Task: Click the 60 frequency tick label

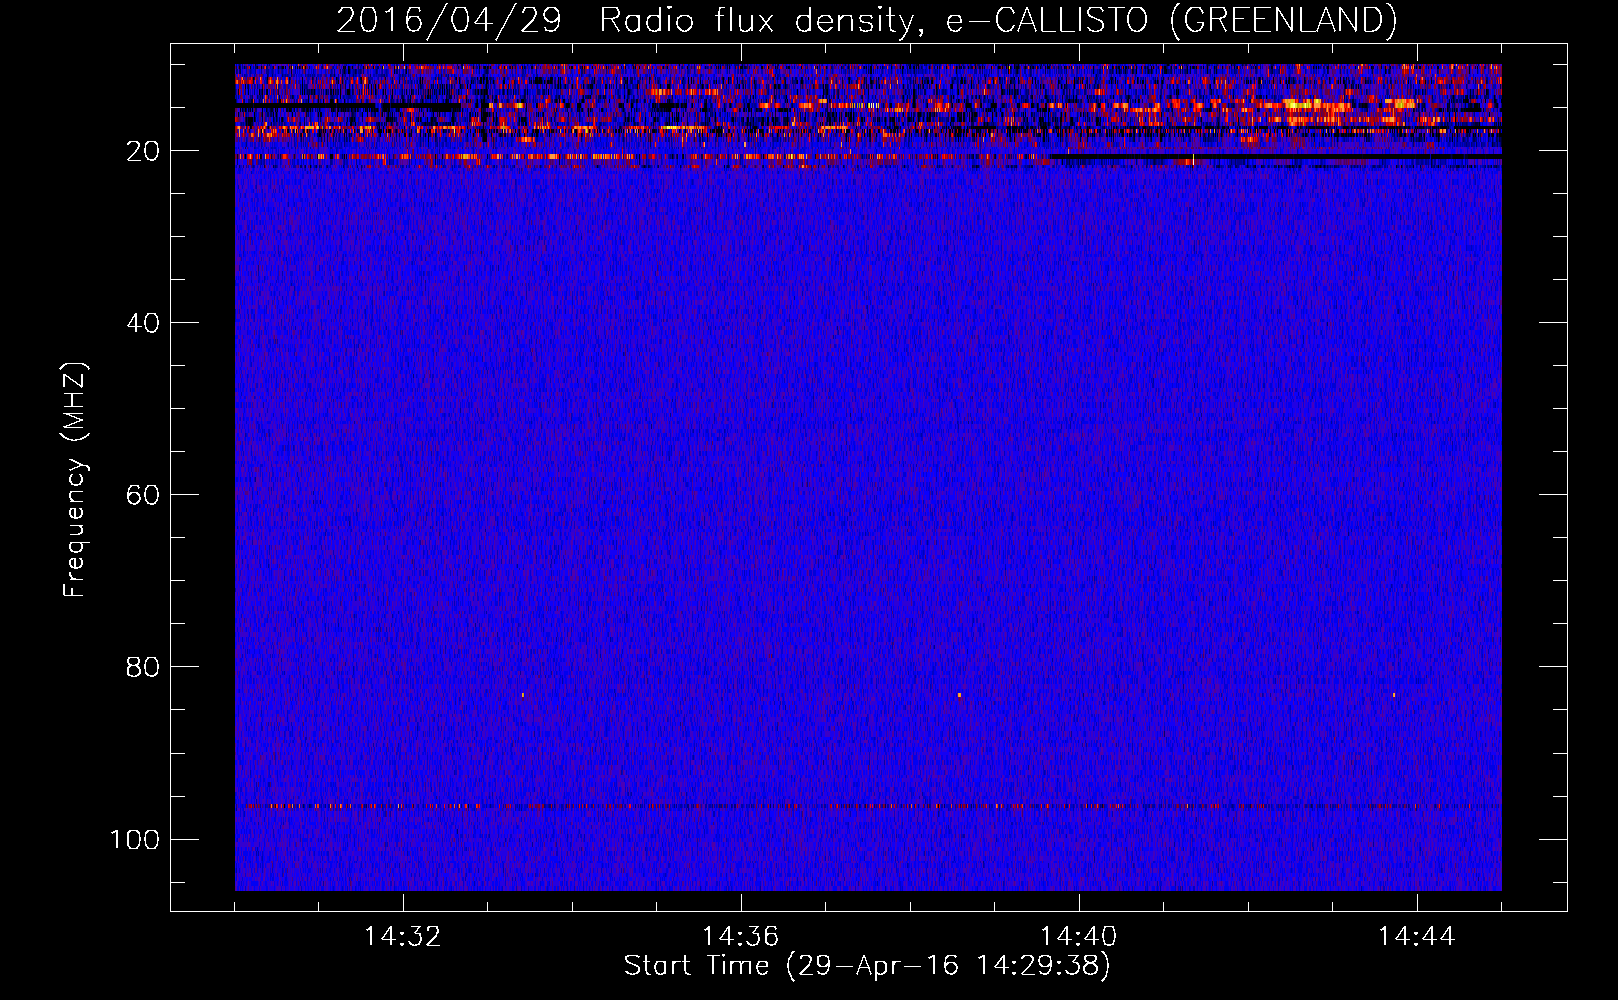Action: click(143, 495)
